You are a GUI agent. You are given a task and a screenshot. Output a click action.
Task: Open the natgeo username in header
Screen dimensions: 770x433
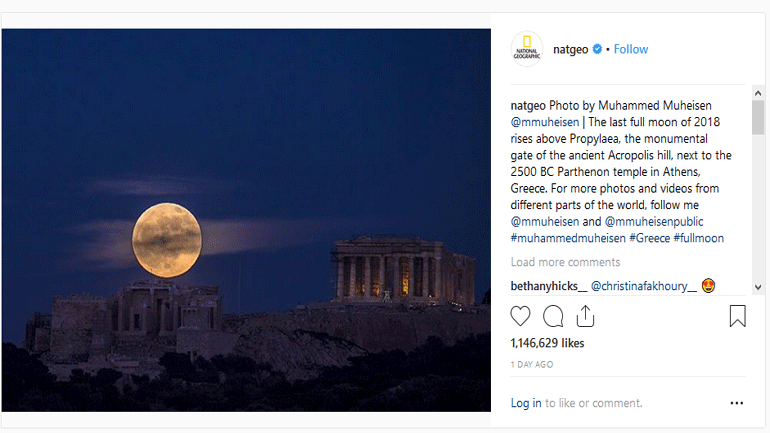pyautogui.click(x=571, y=50)
